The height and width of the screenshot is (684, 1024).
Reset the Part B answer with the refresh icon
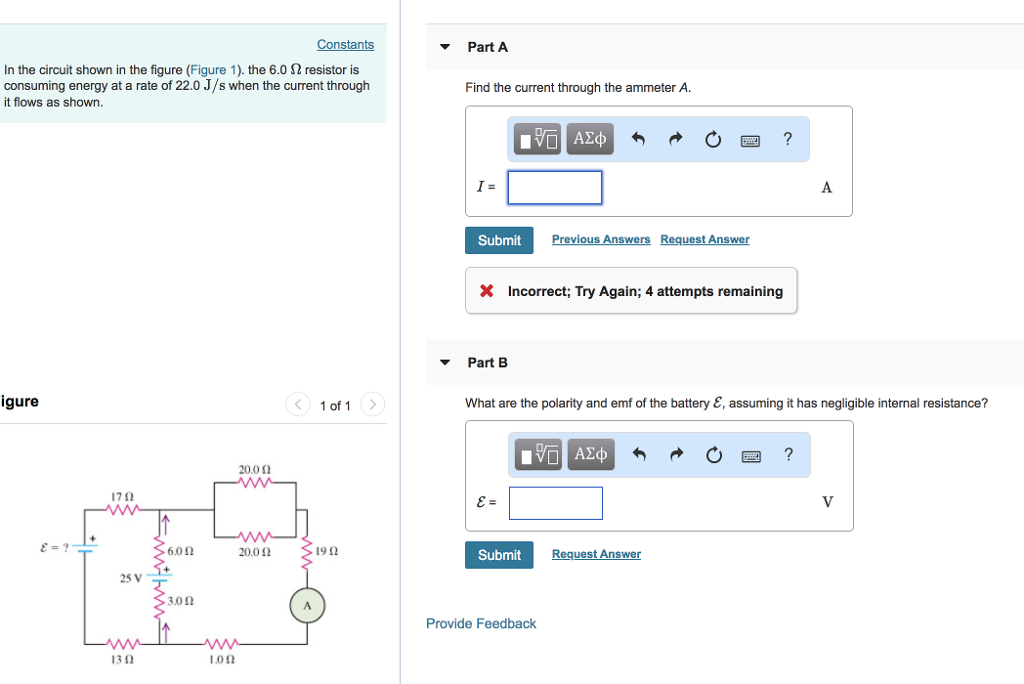point(712,454)
